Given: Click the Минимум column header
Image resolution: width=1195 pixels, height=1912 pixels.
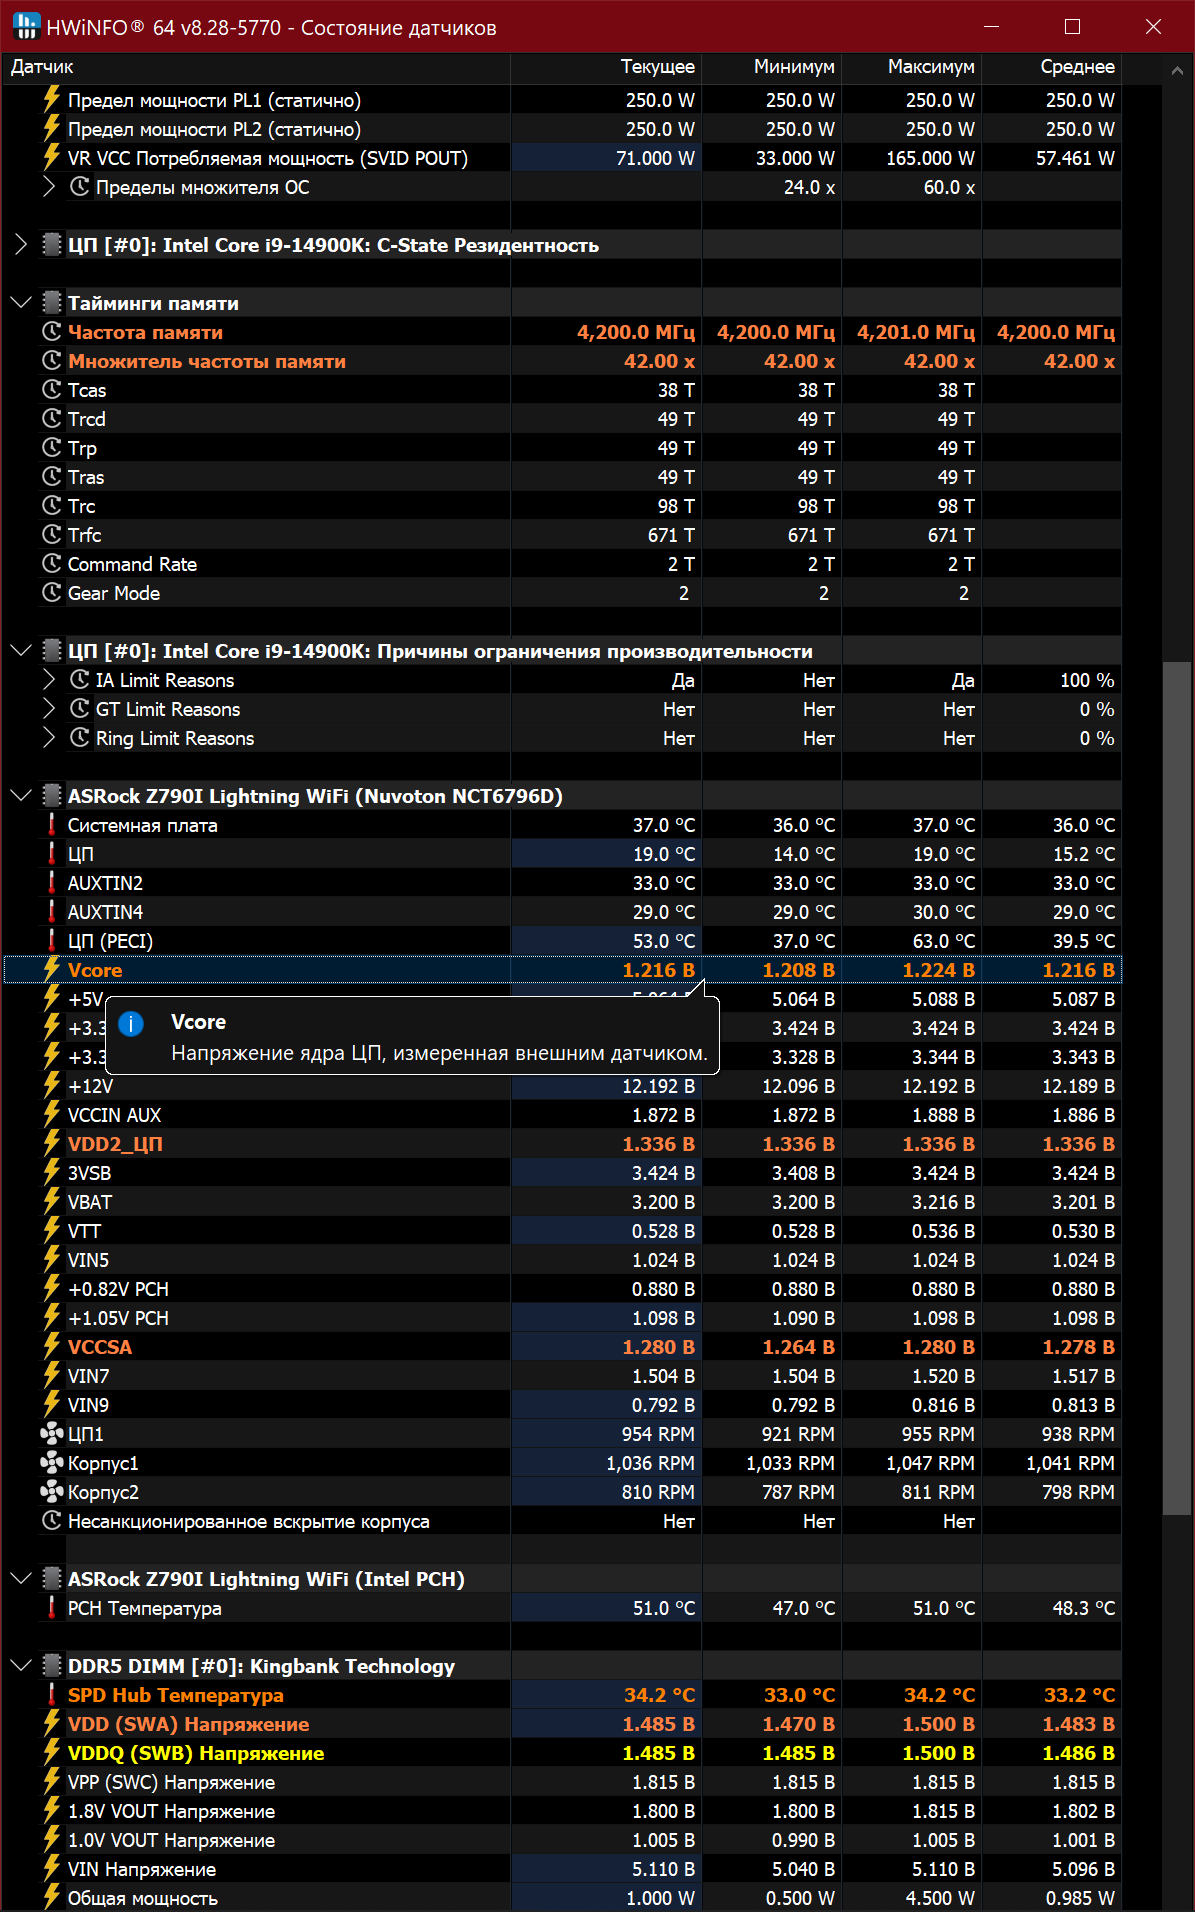Looking at the screenshot, I should pyautogui.click(x=772, y=67).
